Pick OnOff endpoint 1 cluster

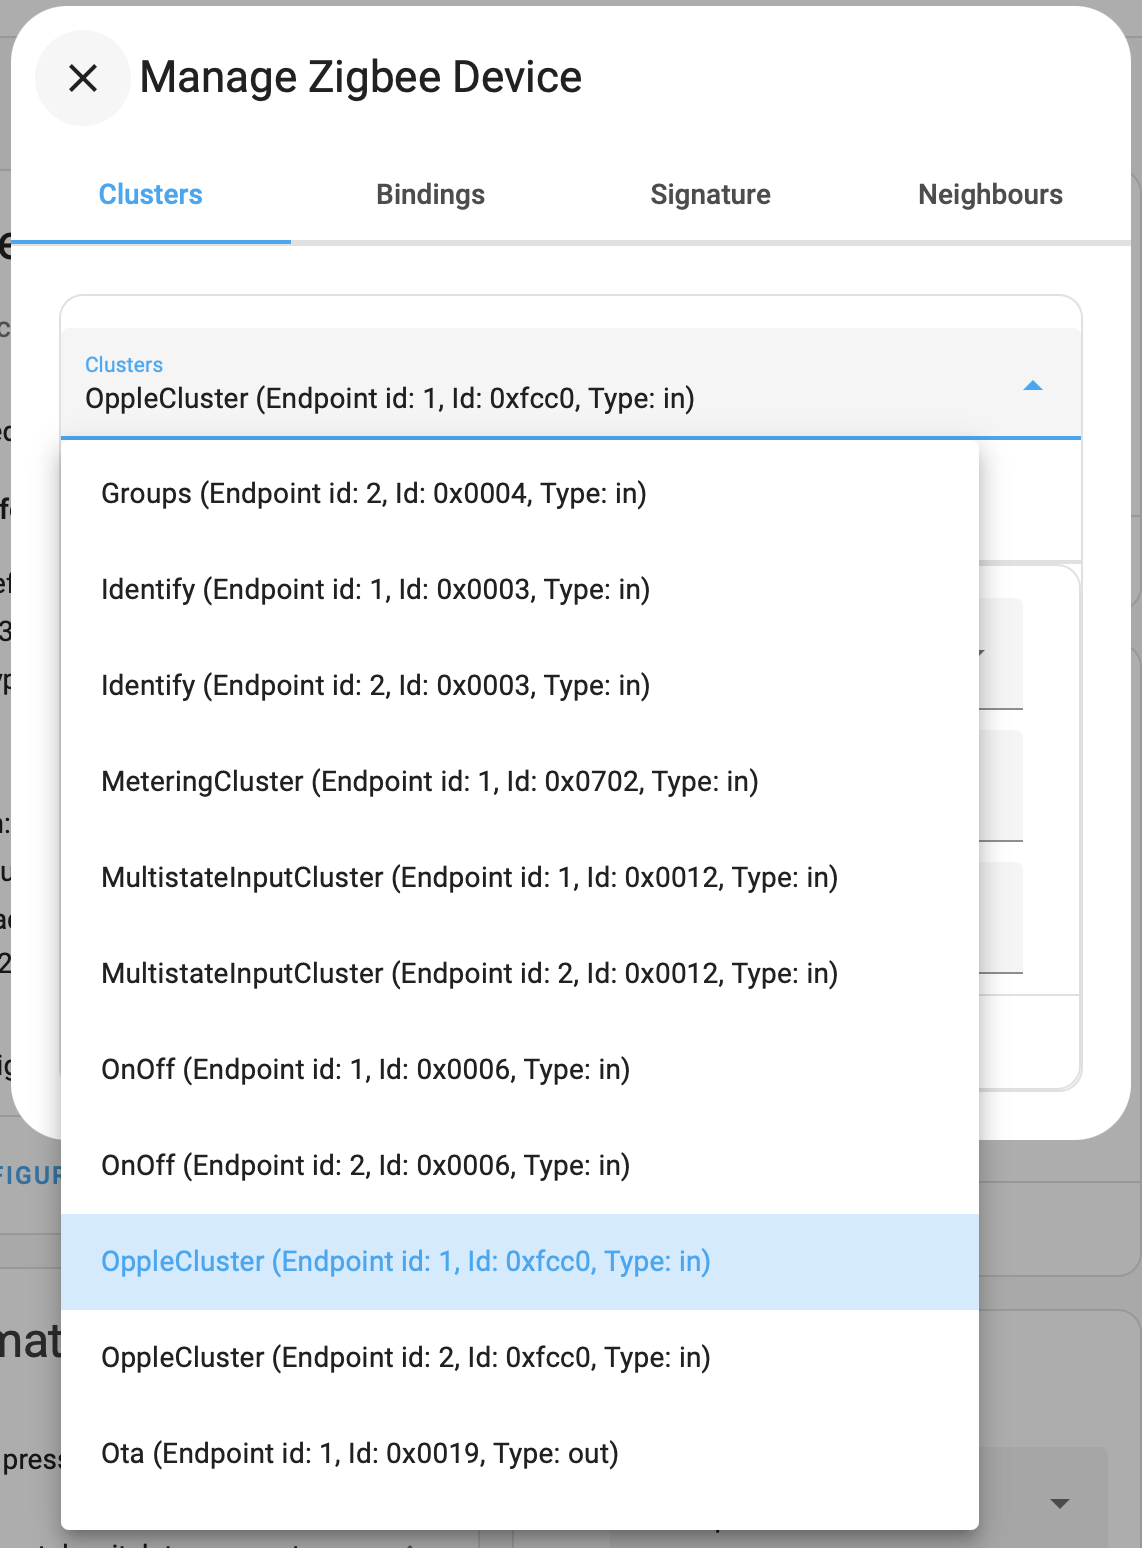coord(520,1070)
